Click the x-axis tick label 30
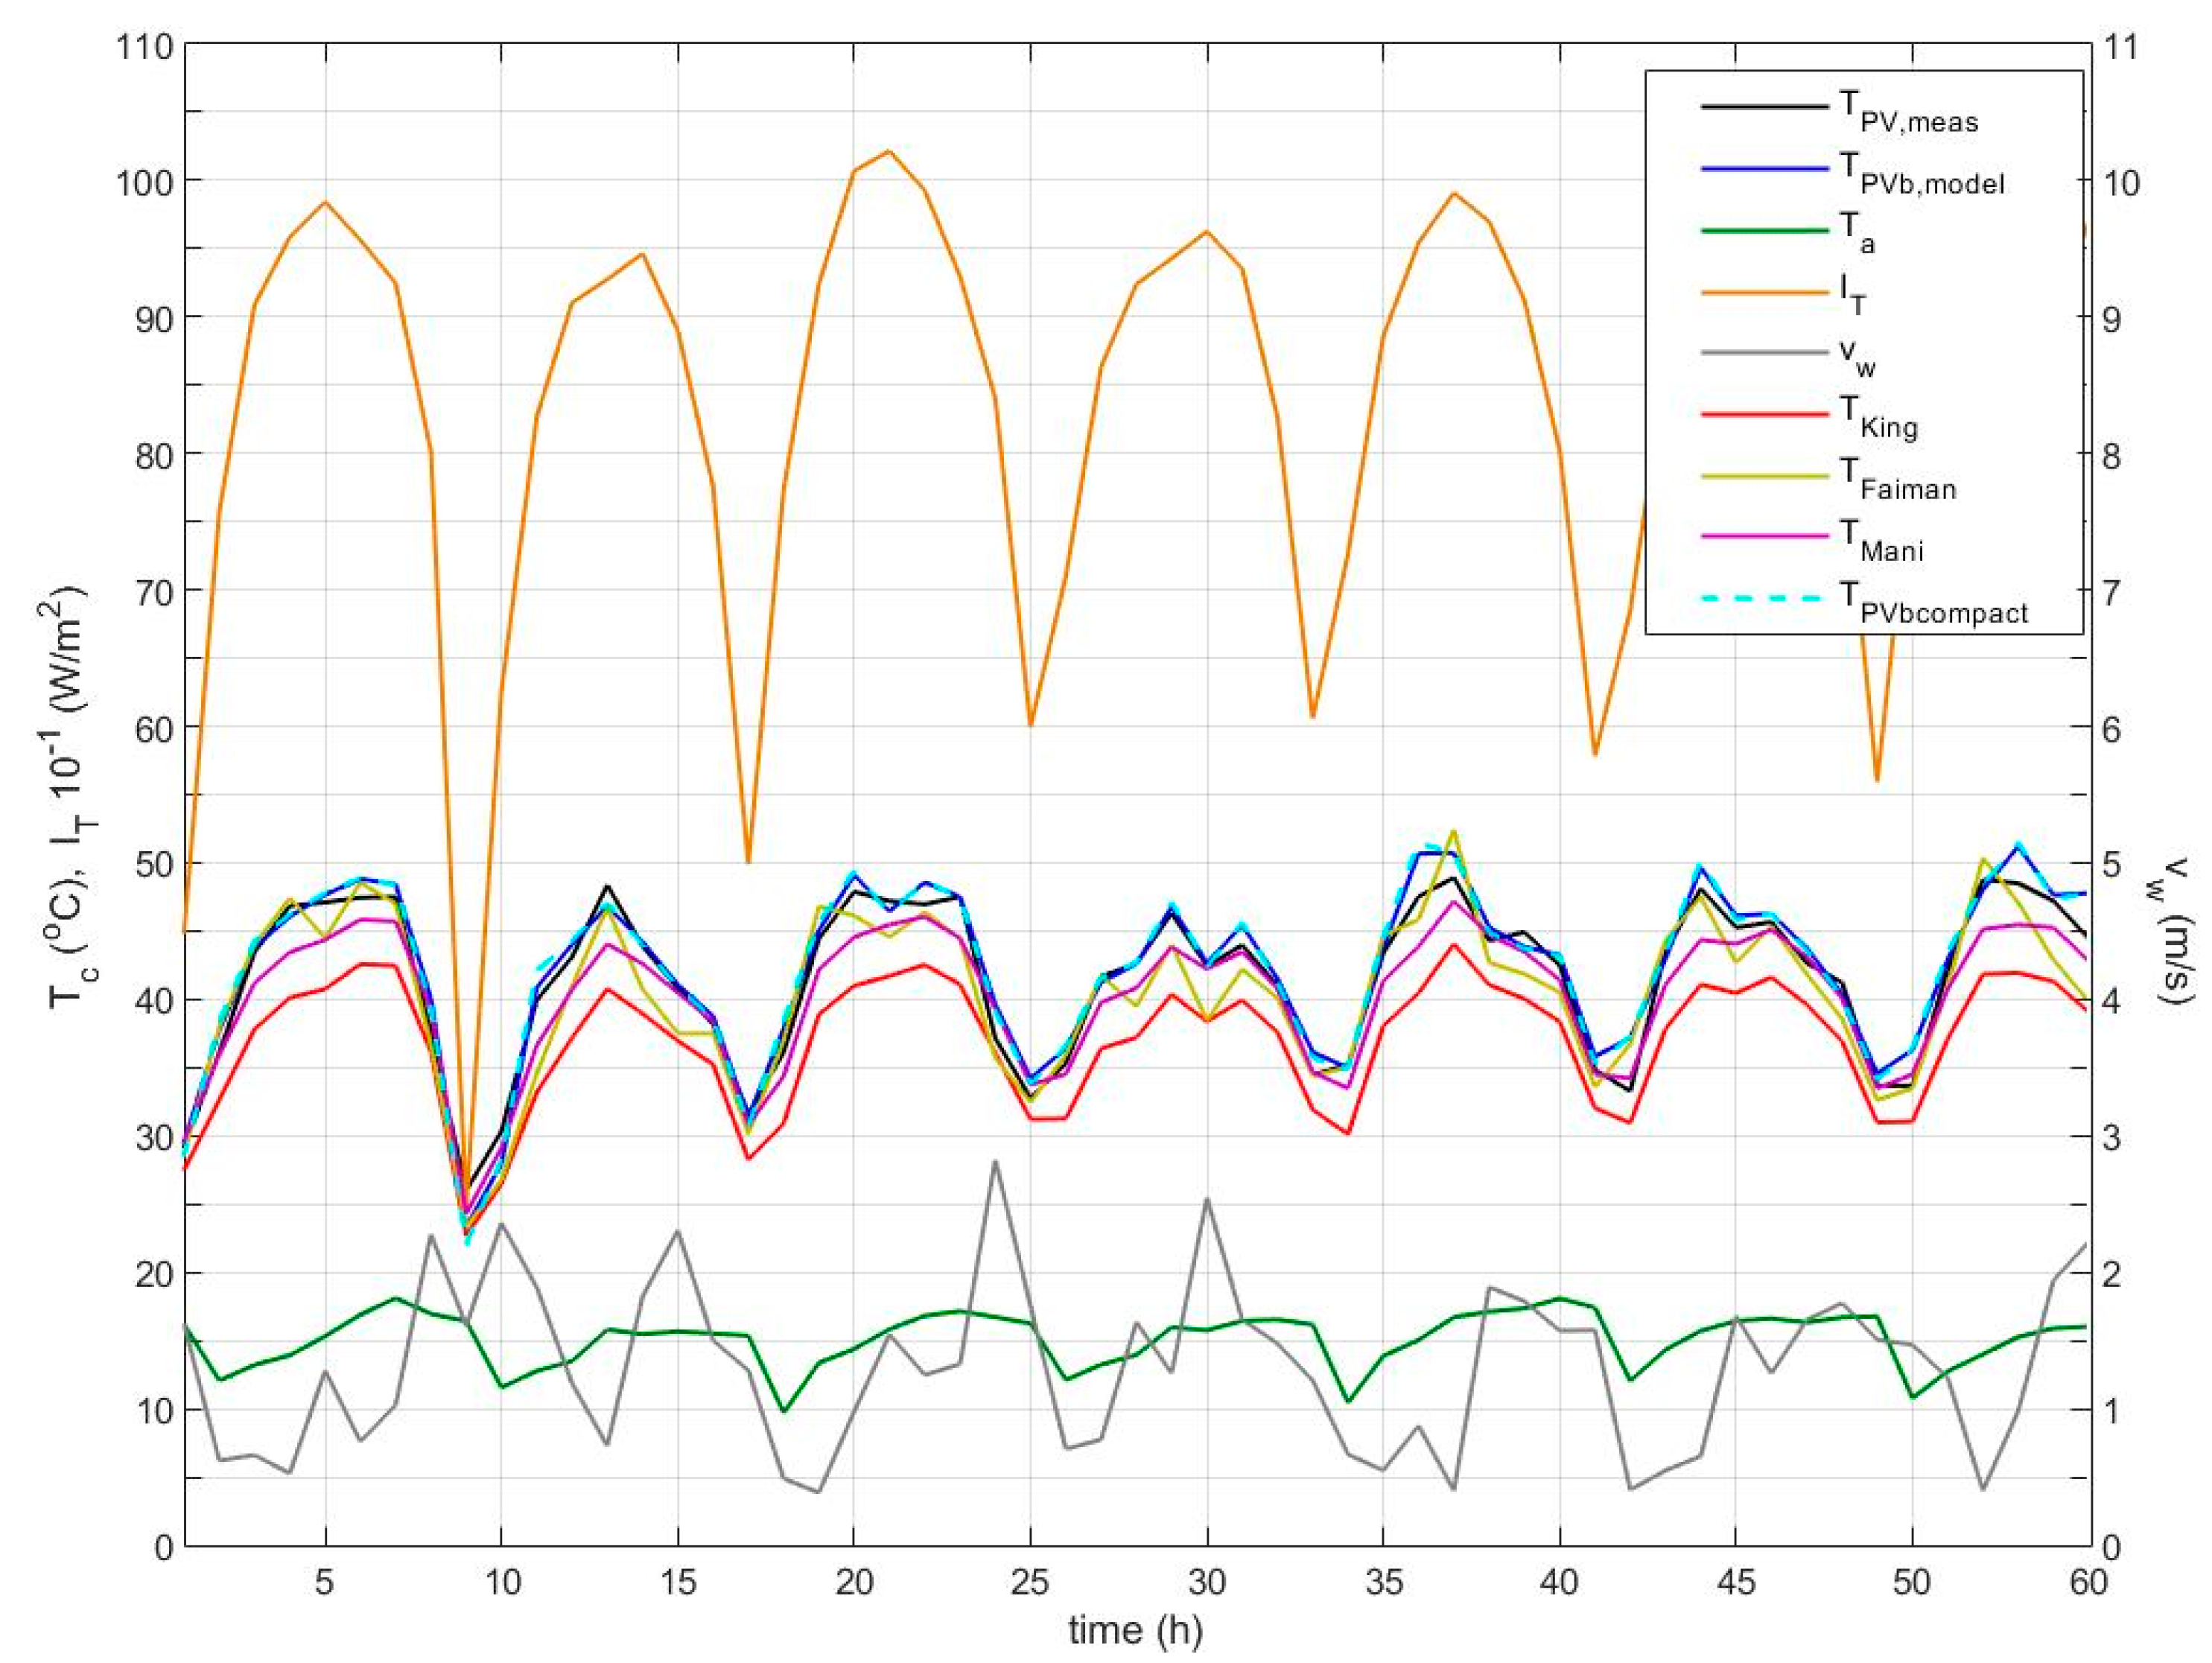This screenshot has width=2212, height=1663. click(1206, 1583)
